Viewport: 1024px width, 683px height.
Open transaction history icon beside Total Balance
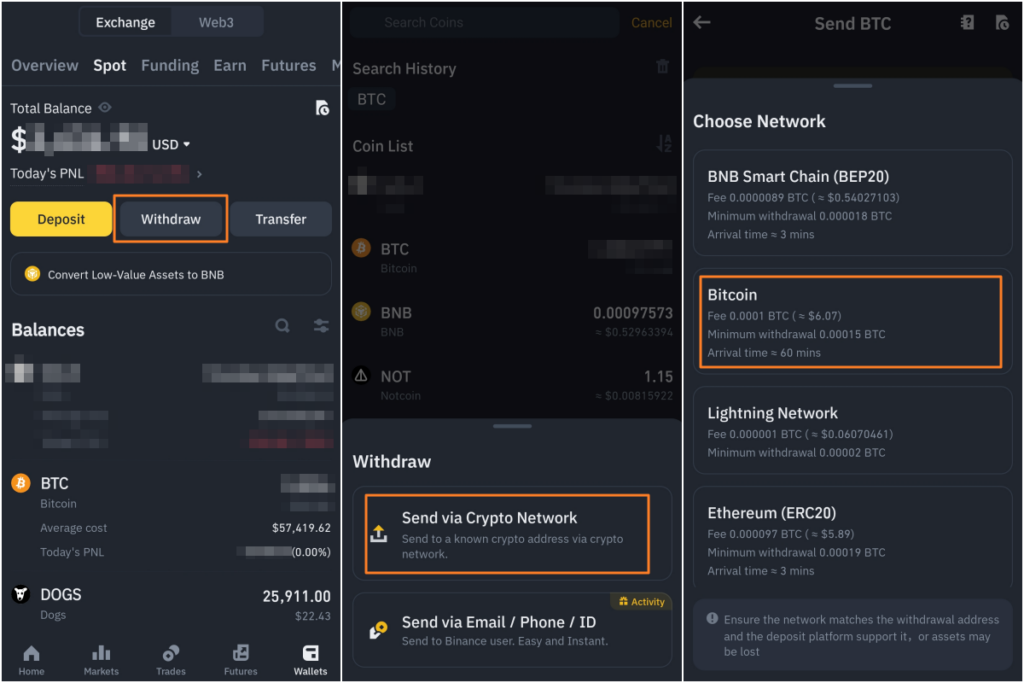(x=322, y=108)
